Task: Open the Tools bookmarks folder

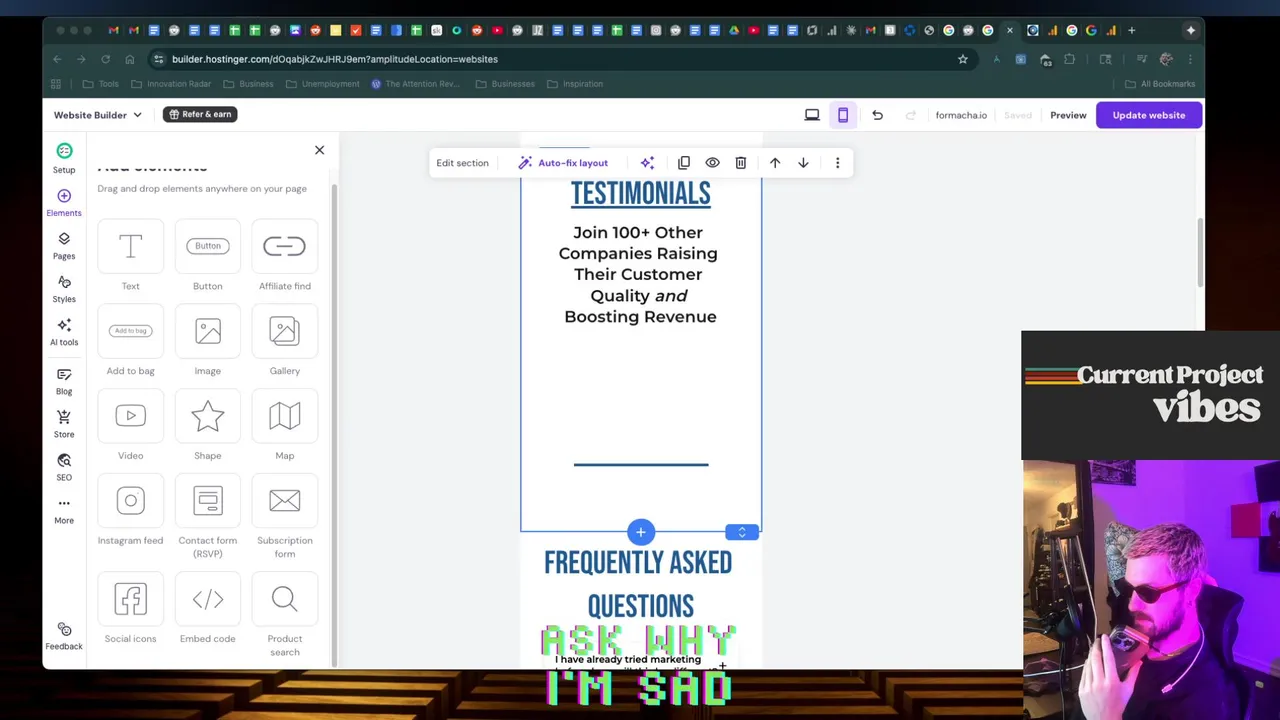Action: tap(101, 84)
